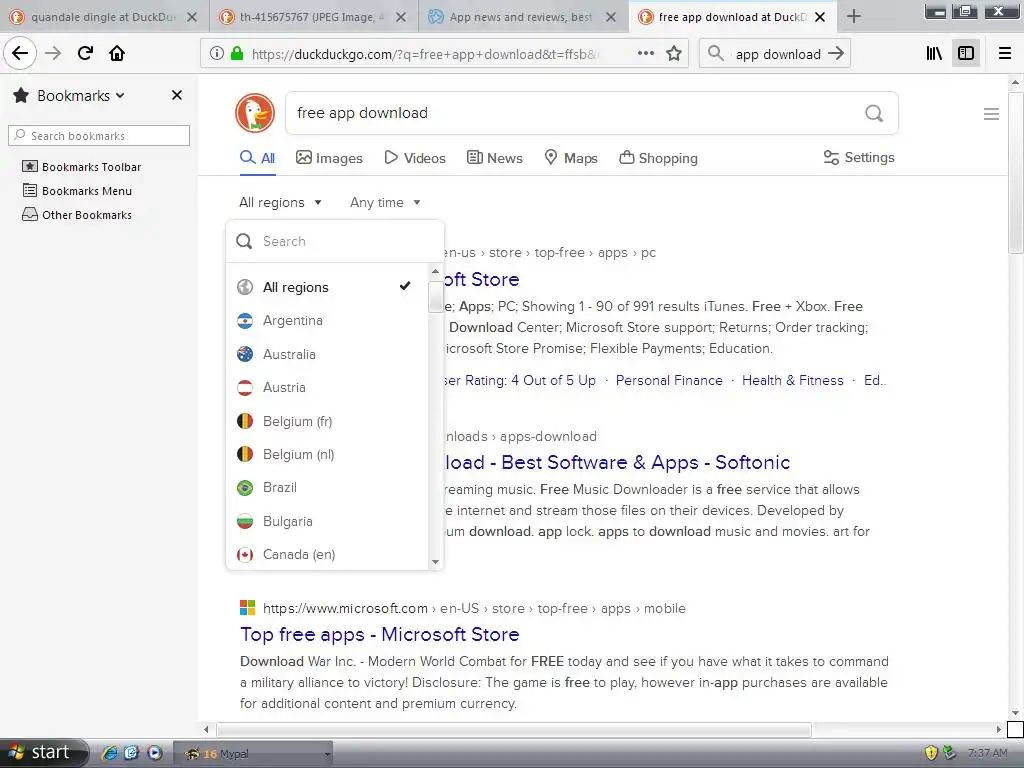Screen dimensions: 1024x768
Task: Click the DuckDuckGo search magnifier button
Action: click(x=874, y=114)
